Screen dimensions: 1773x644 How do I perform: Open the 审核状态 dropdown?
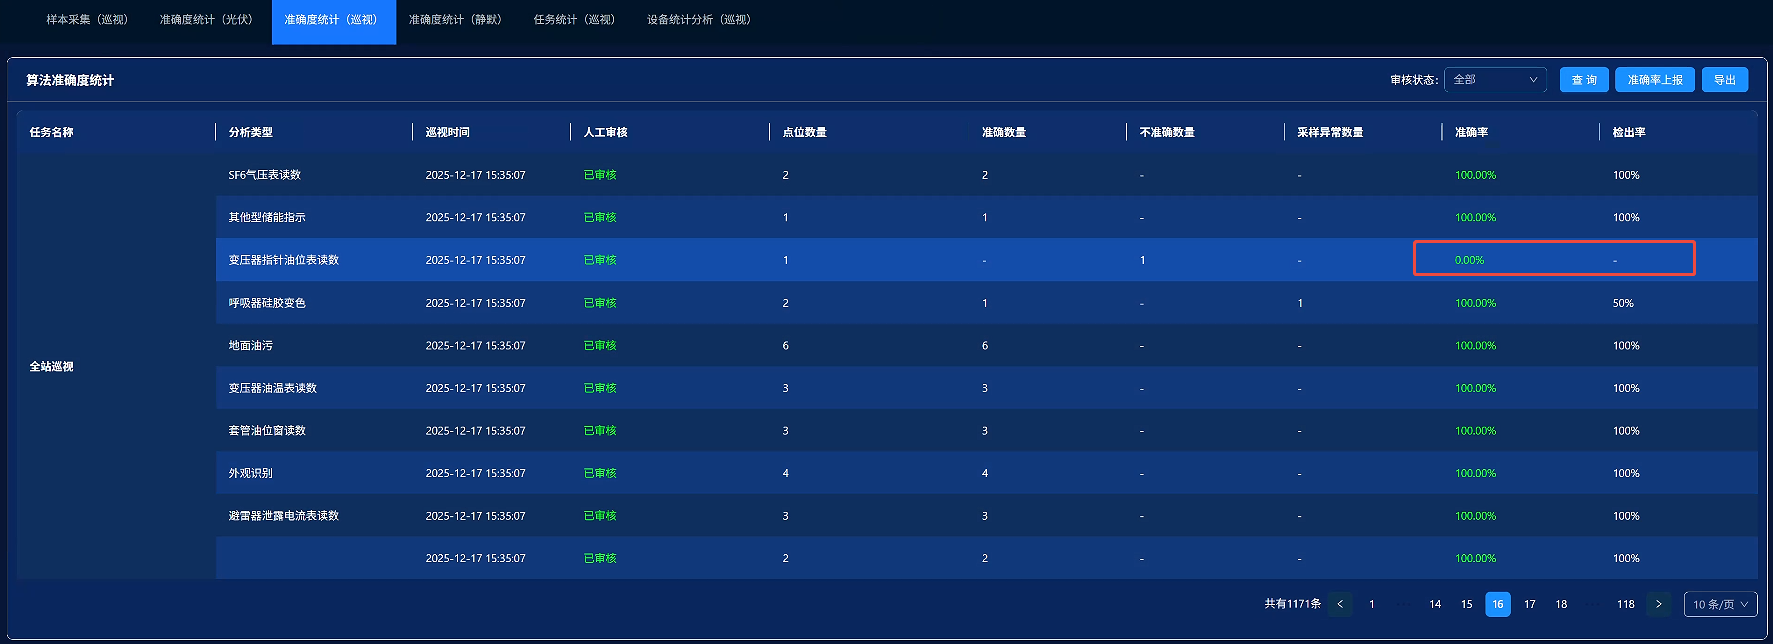point(1495,80)
